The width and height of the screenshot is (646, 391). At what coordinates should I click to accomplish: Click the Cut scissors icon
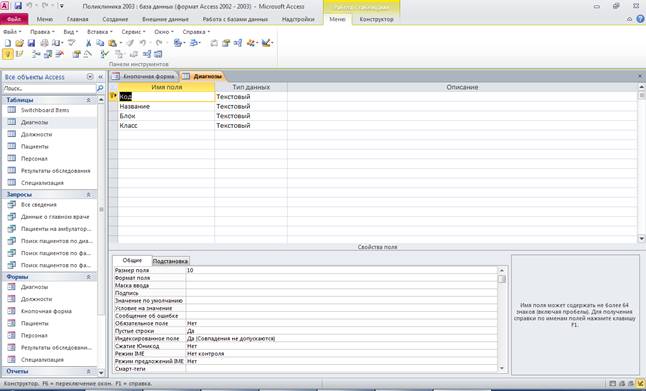coord(88,43)
